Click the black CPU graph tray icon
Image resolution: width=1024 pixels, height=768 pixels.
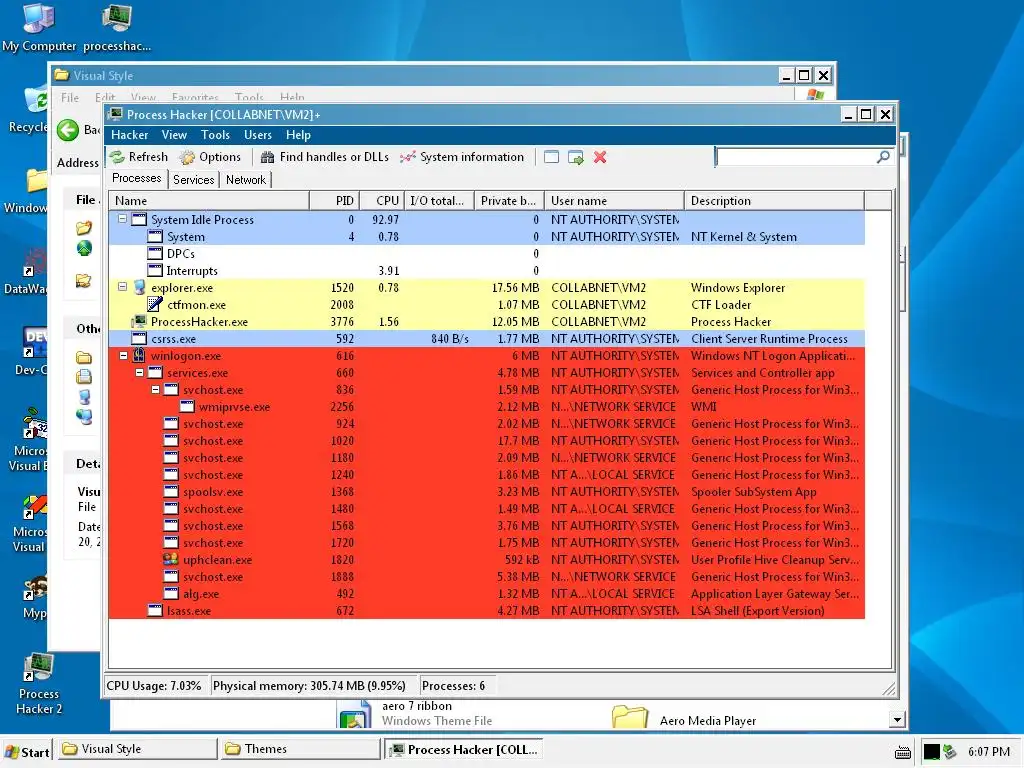pyautogui.click(x=931, y=752)
